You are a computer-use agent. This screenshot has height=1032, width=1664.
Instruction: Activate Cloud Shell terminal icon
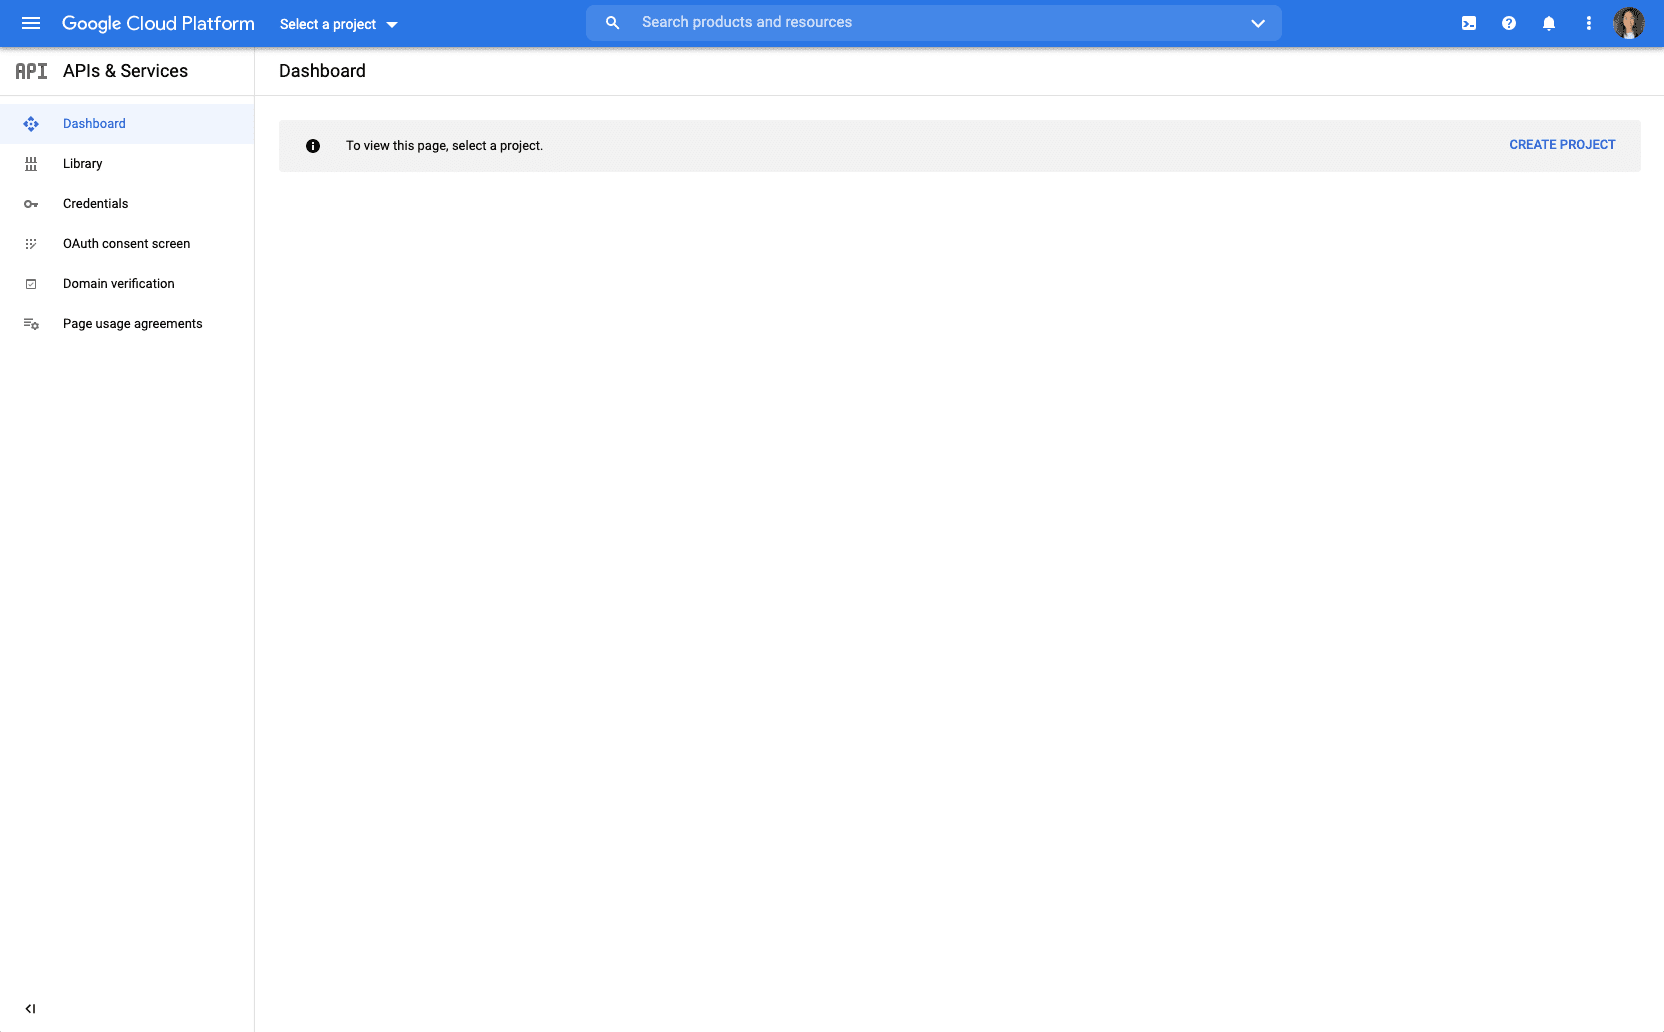pos(1468,23)
